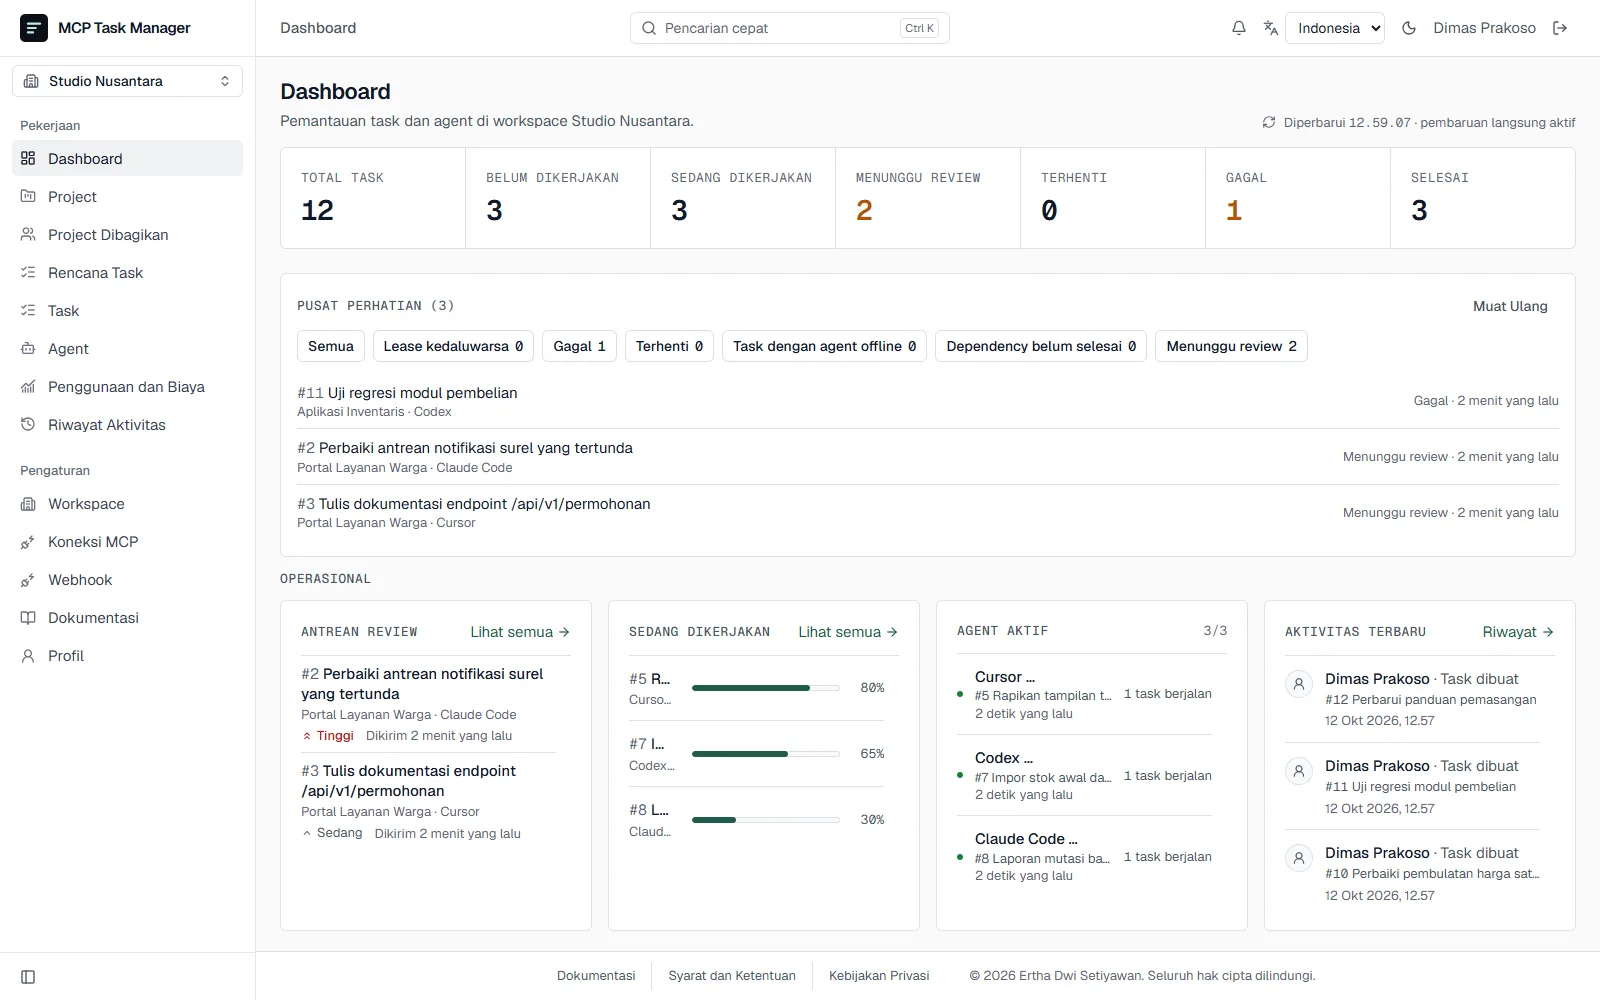This screenshot has width=1600, height=1000.
Task: Select the Semua filter chip
Action: pos(331,346)
